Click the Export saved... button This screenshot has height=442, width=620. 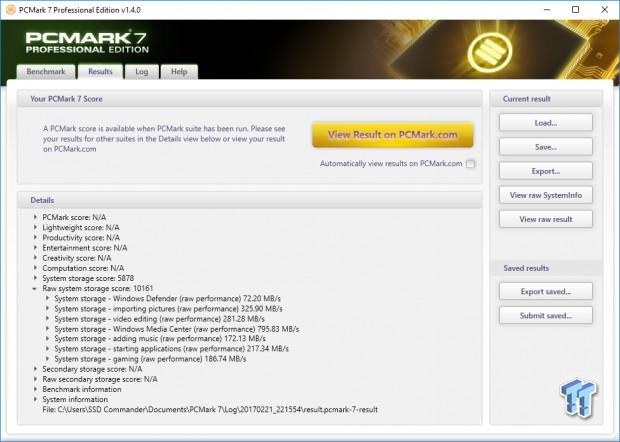click(x=545, y=292)
